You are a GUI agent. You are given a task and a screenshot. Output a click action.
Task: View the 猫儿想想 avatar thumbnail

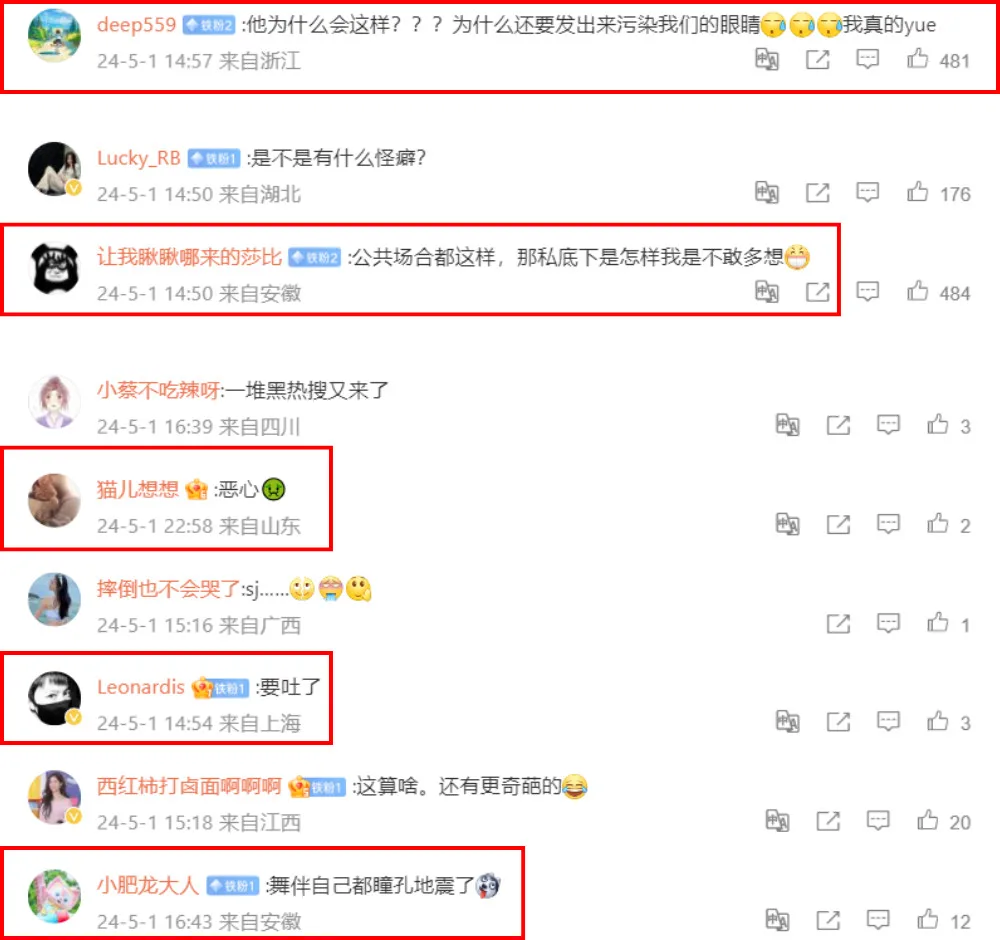(x=55, y=500)
